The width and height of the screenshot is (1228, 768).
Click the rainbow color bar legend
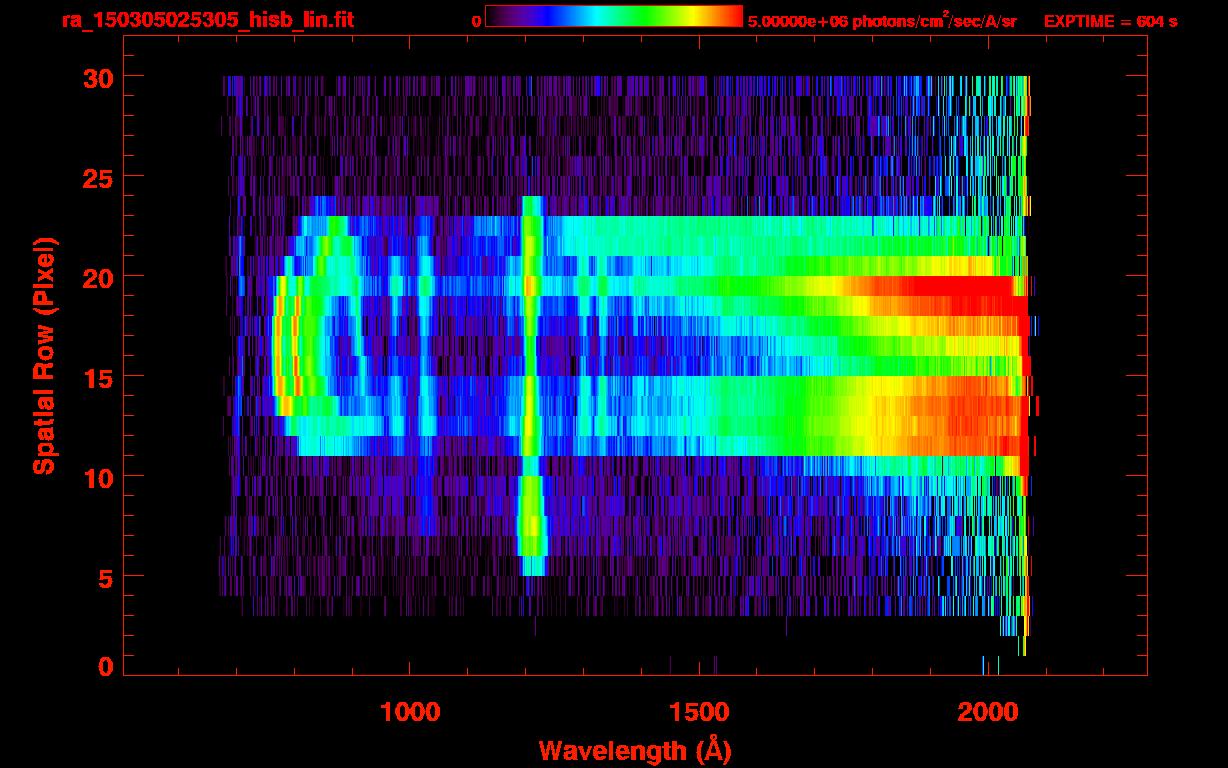point(614,16)
